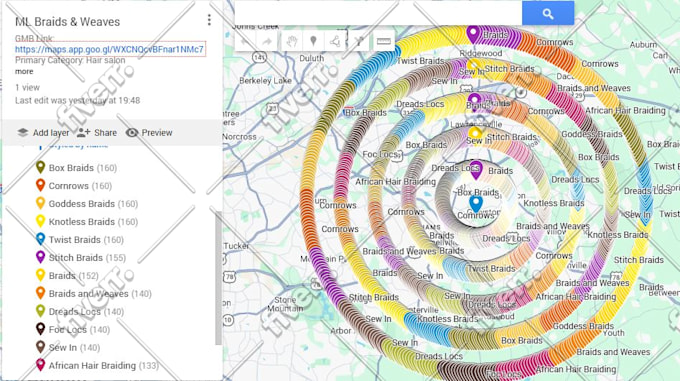Click the sidebar vertical scrollbar
The width and height of the screenshot is (680, 381).
click(x=219, y=277)
